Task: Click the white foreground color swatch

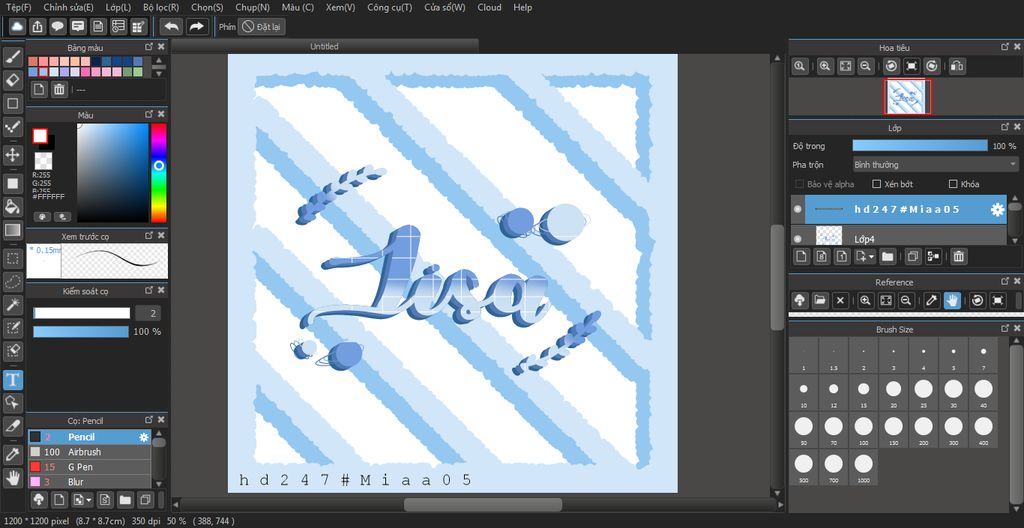Action: [40, 136]
